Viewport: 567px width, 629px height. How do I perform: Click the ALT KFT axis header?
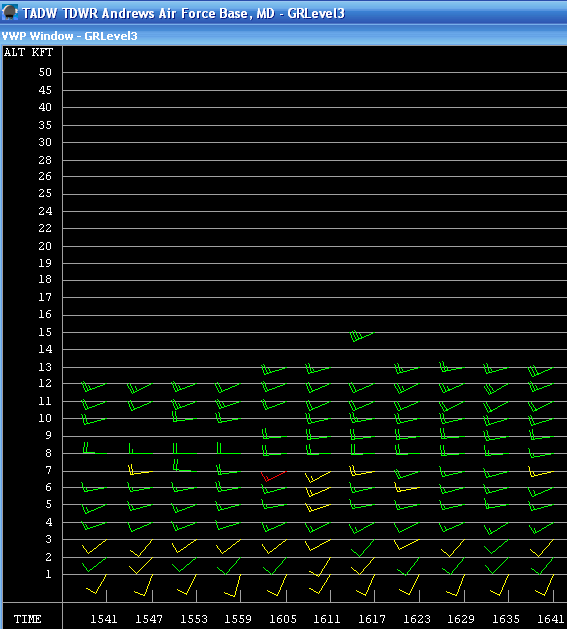tap(28, 52)
